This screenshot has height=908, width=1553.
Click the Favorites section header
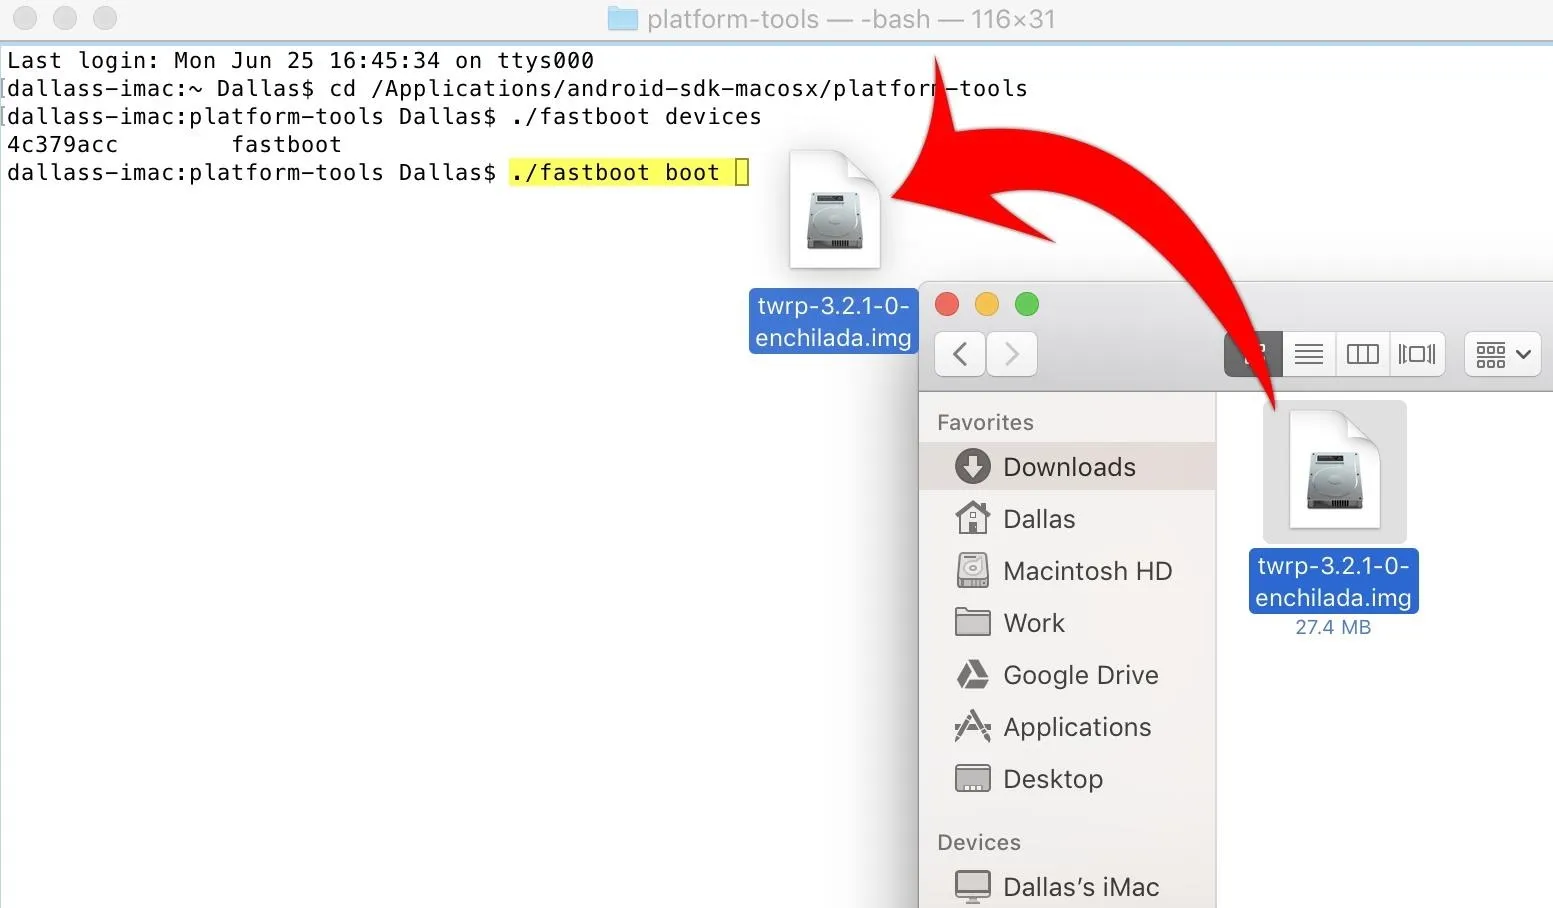click(x=985, y=422)
